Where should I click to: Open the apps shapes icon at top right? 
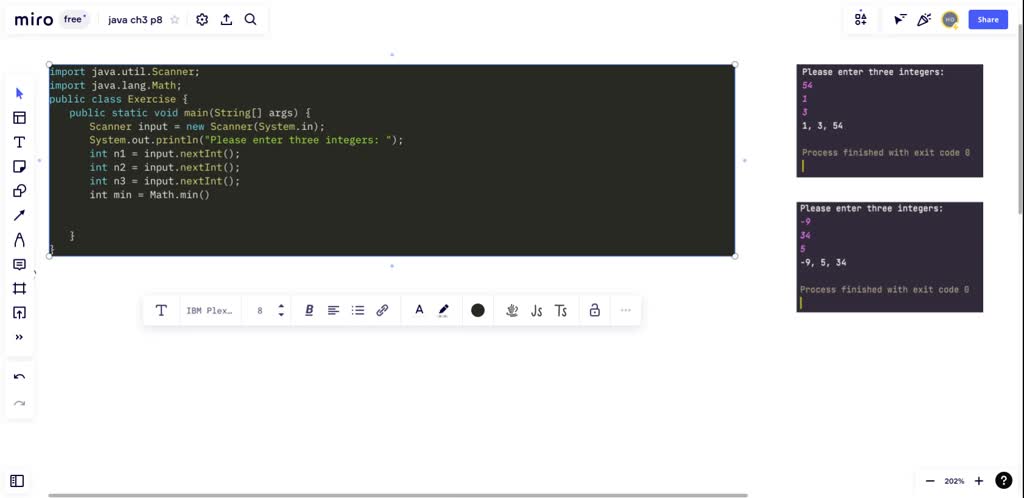click(861, 20)
